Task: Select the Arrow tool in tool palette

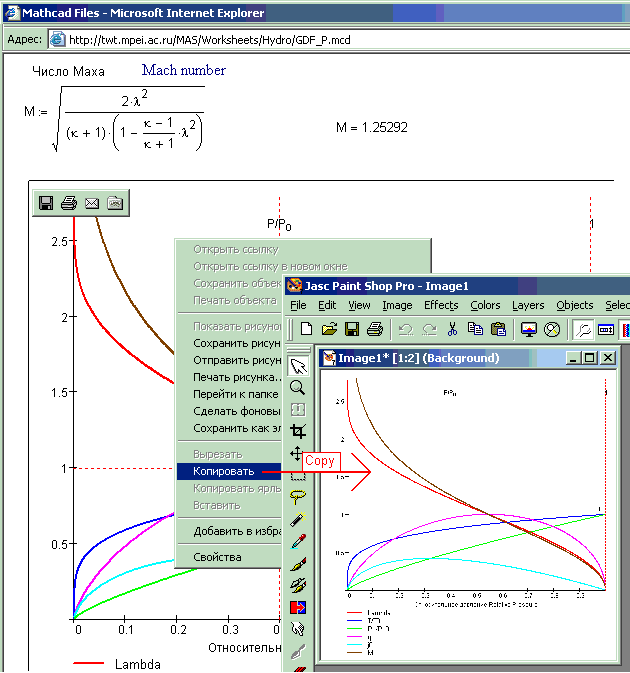Action: (x=298, y=366)
